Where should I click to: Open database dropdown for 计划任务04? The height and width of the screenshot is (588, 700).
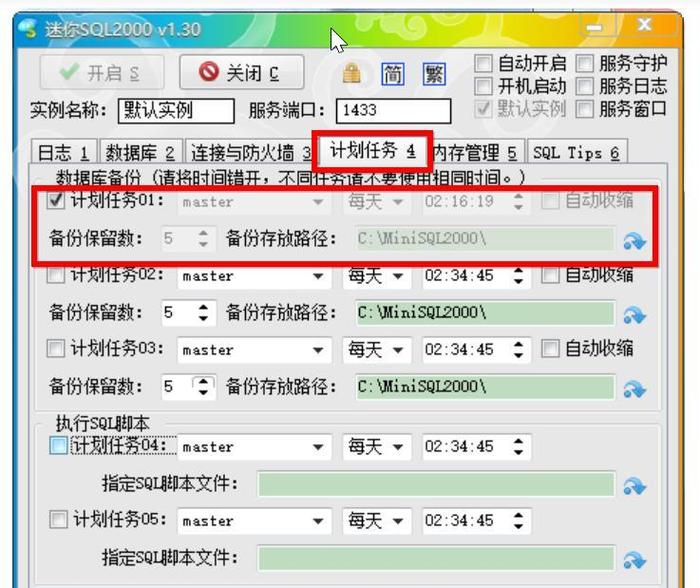click(318, 447)
